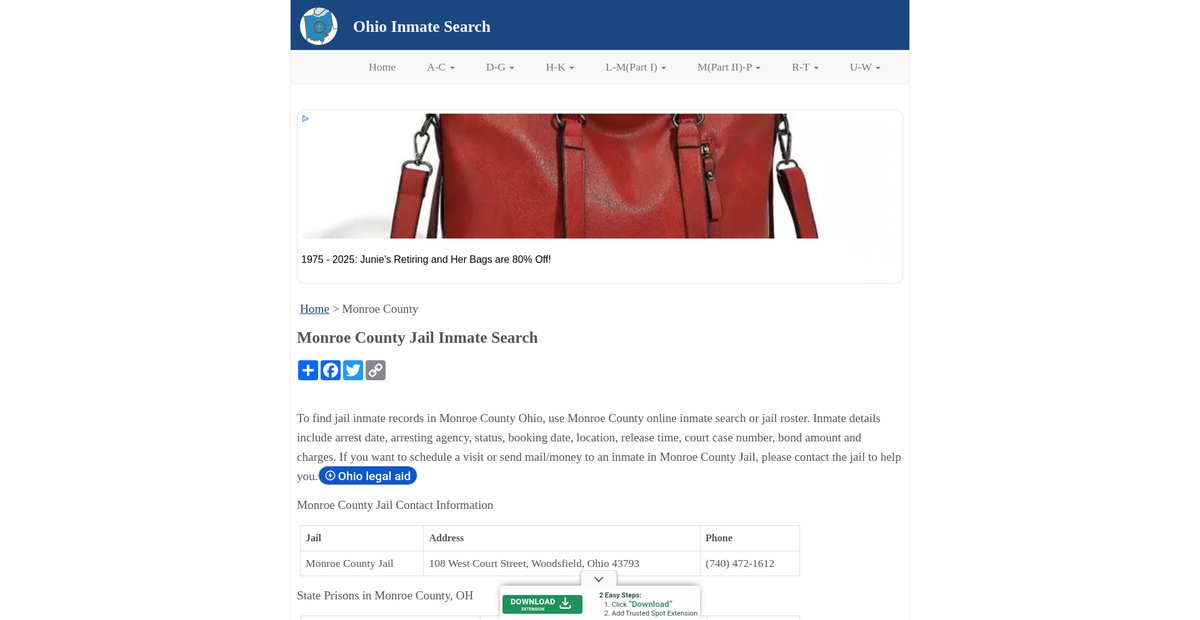This screenshot has height=620, width=1200.
Task: Follow the Home breadcrumb link
Action: tap(314, 309)
